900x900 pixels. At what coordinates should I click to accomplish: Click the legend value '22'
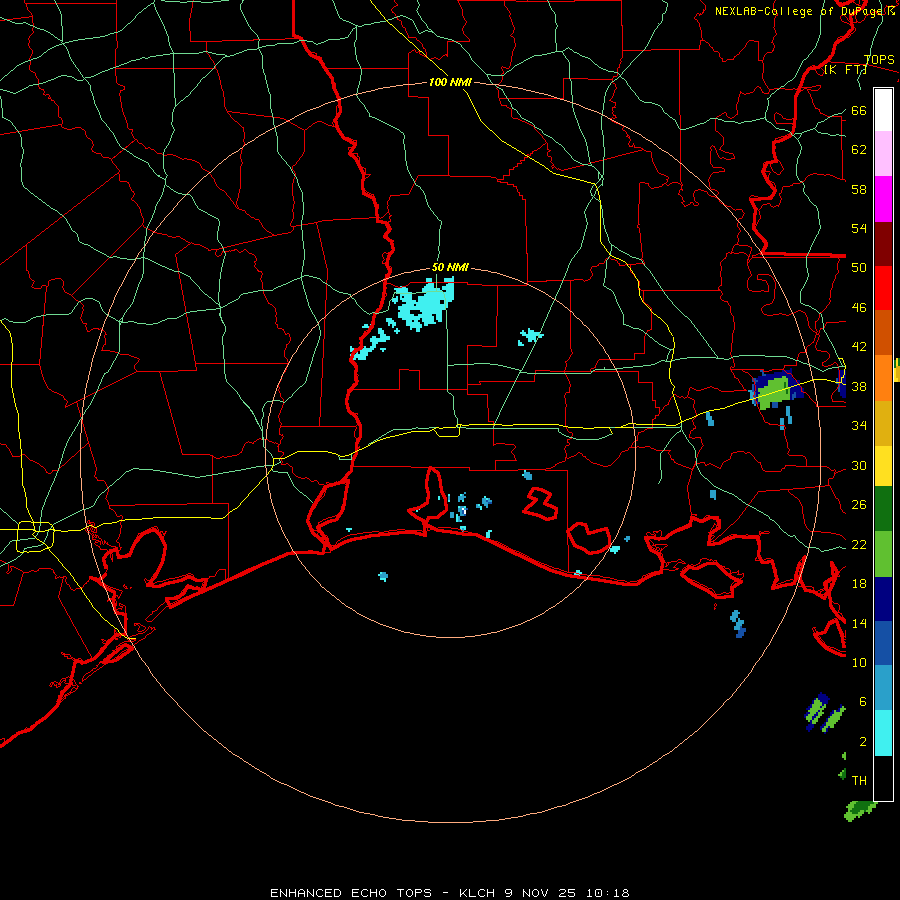859,544
